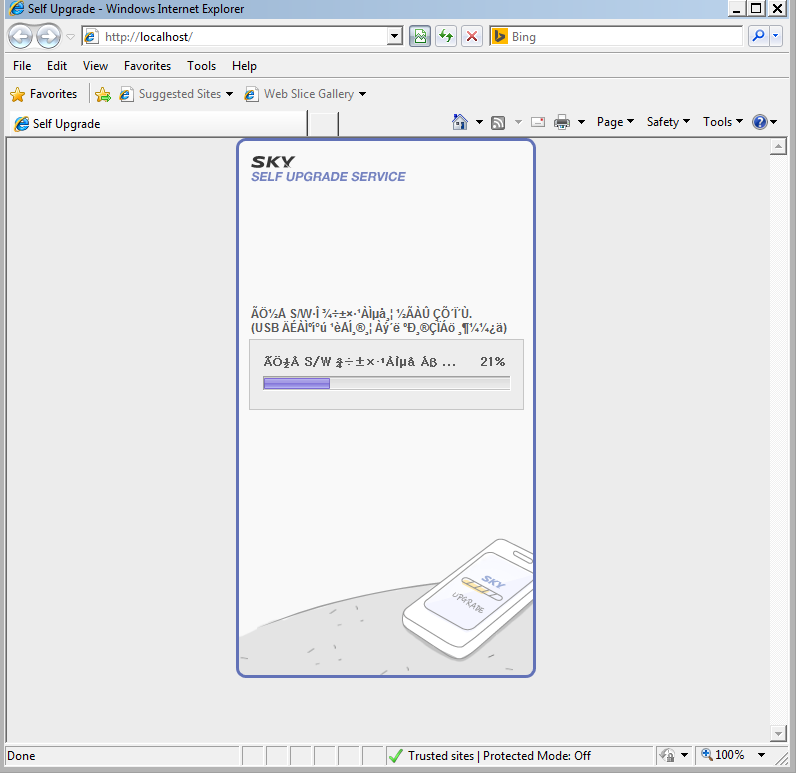This screenshot has height=773, width=796.
Task: Open Suggested Sites link
Action: click(171, 94)
